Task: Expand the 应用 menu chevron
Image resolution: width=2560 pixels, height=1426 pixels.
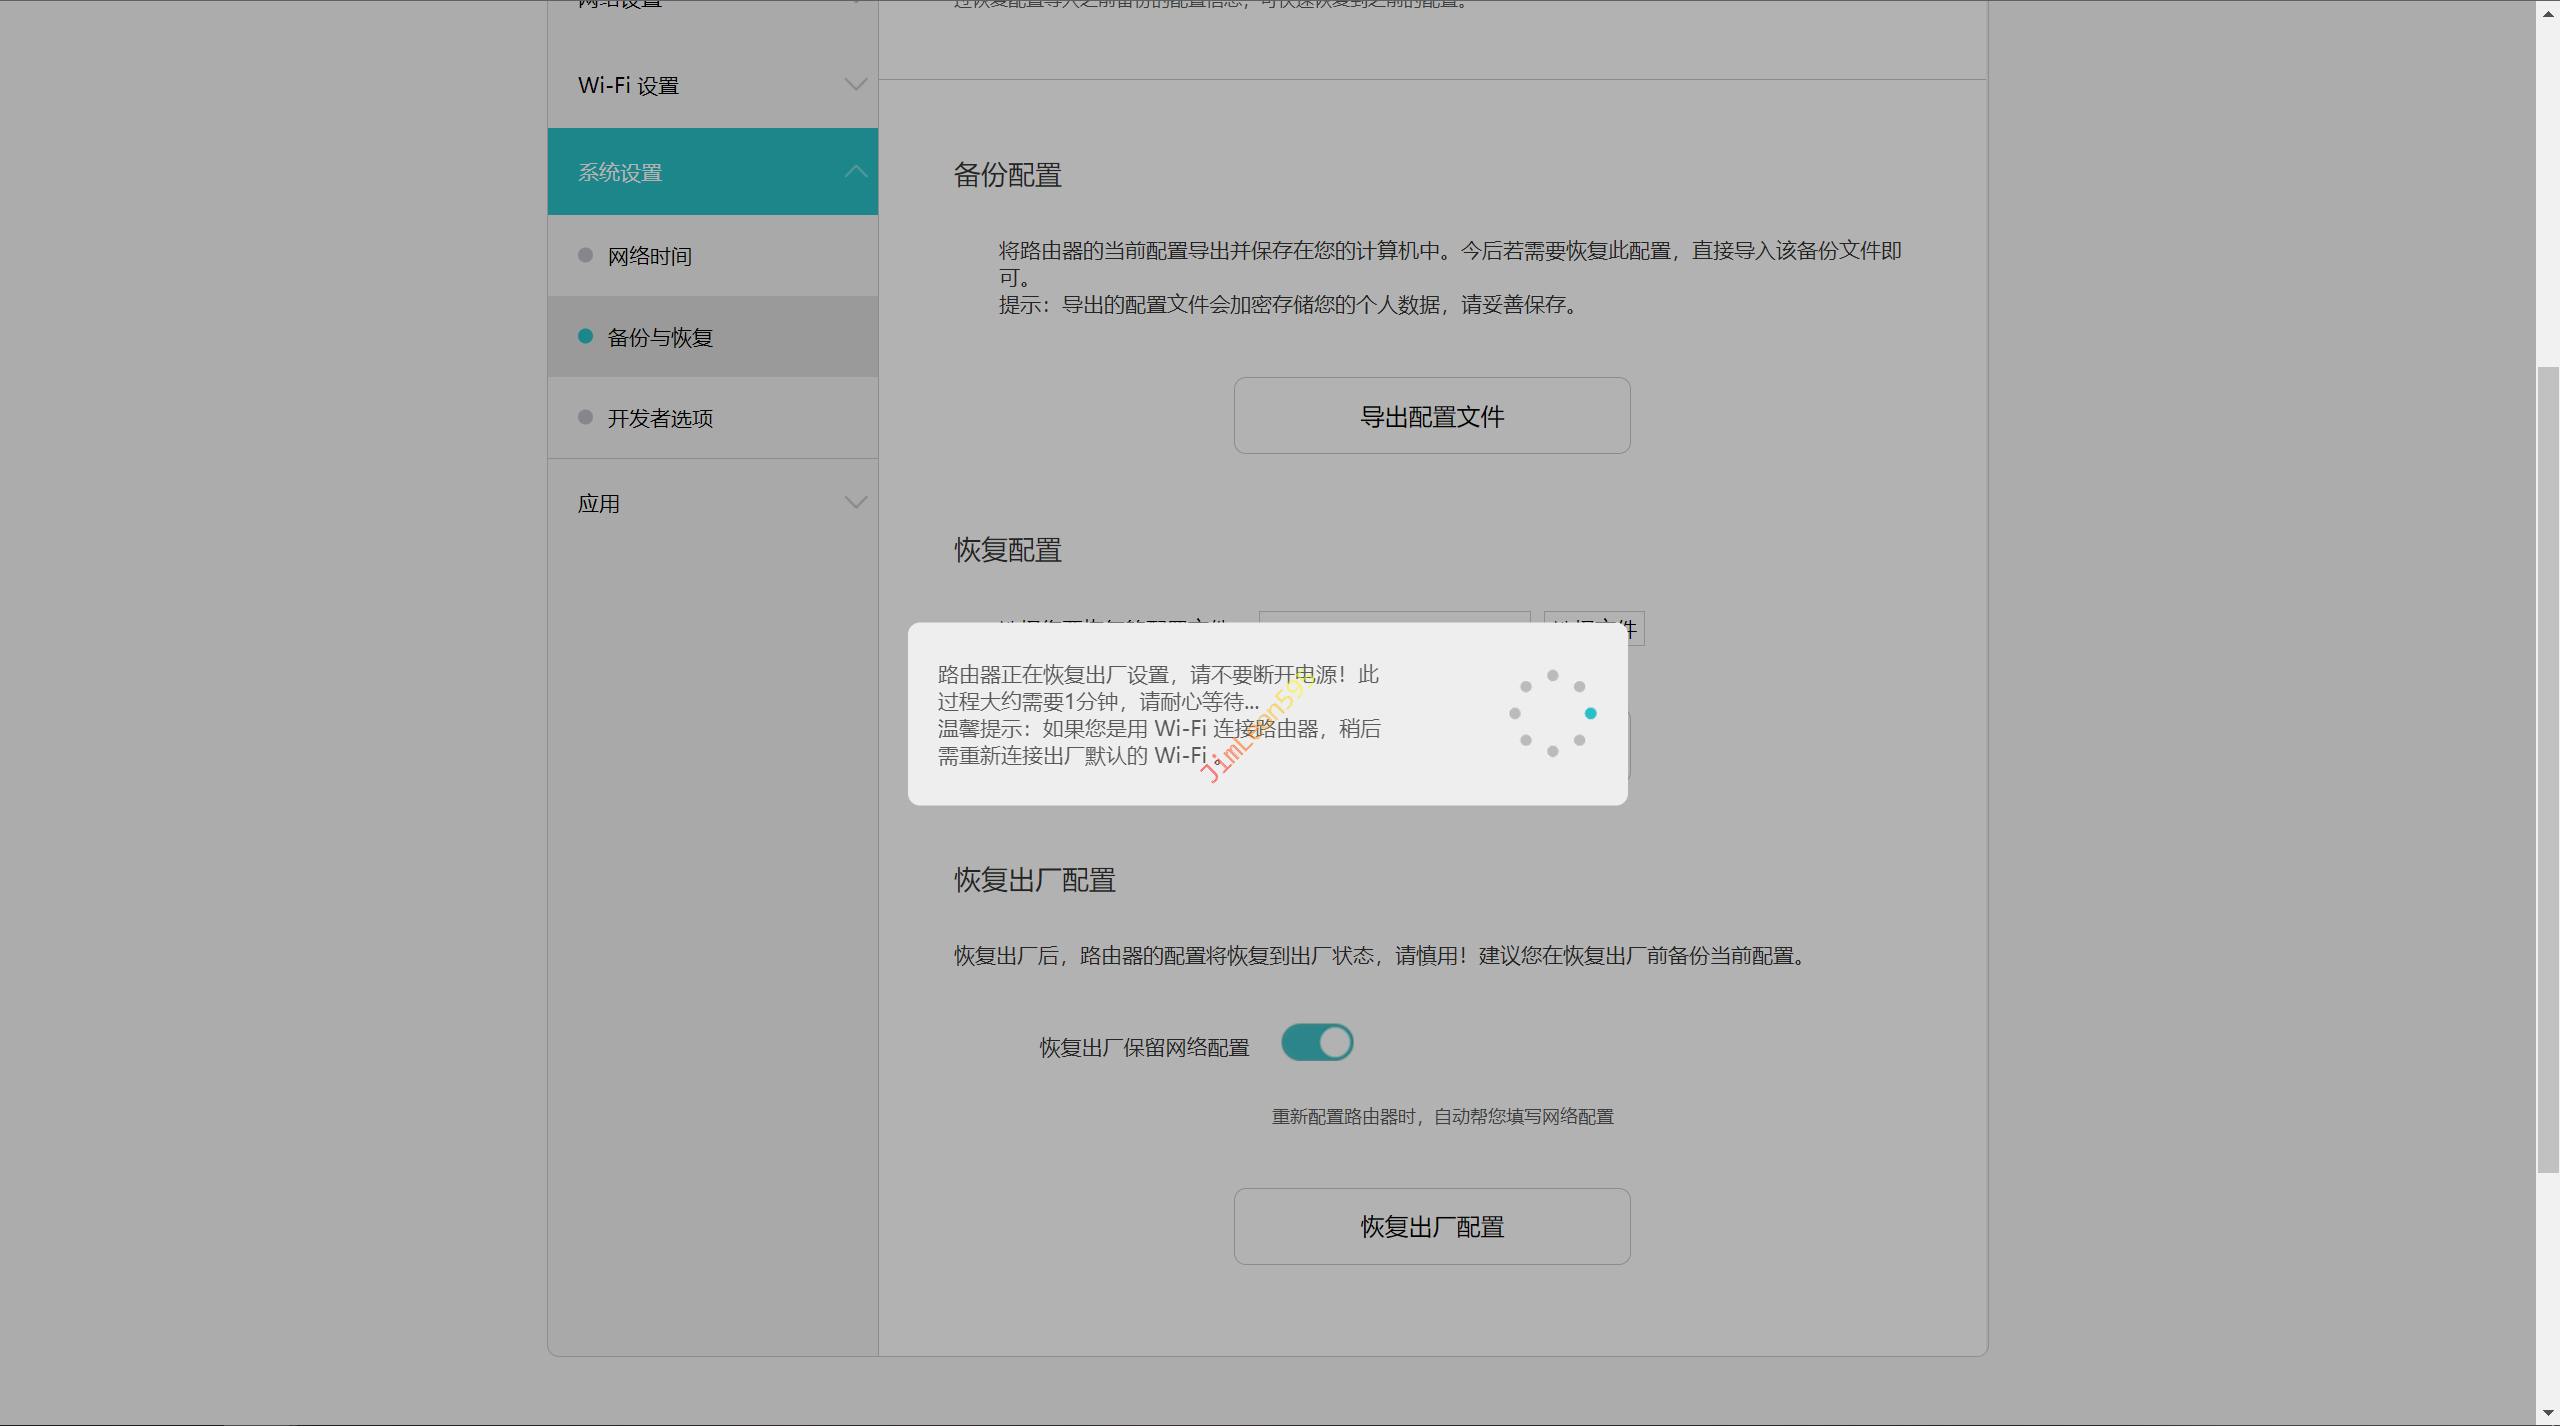Action: 855,503
